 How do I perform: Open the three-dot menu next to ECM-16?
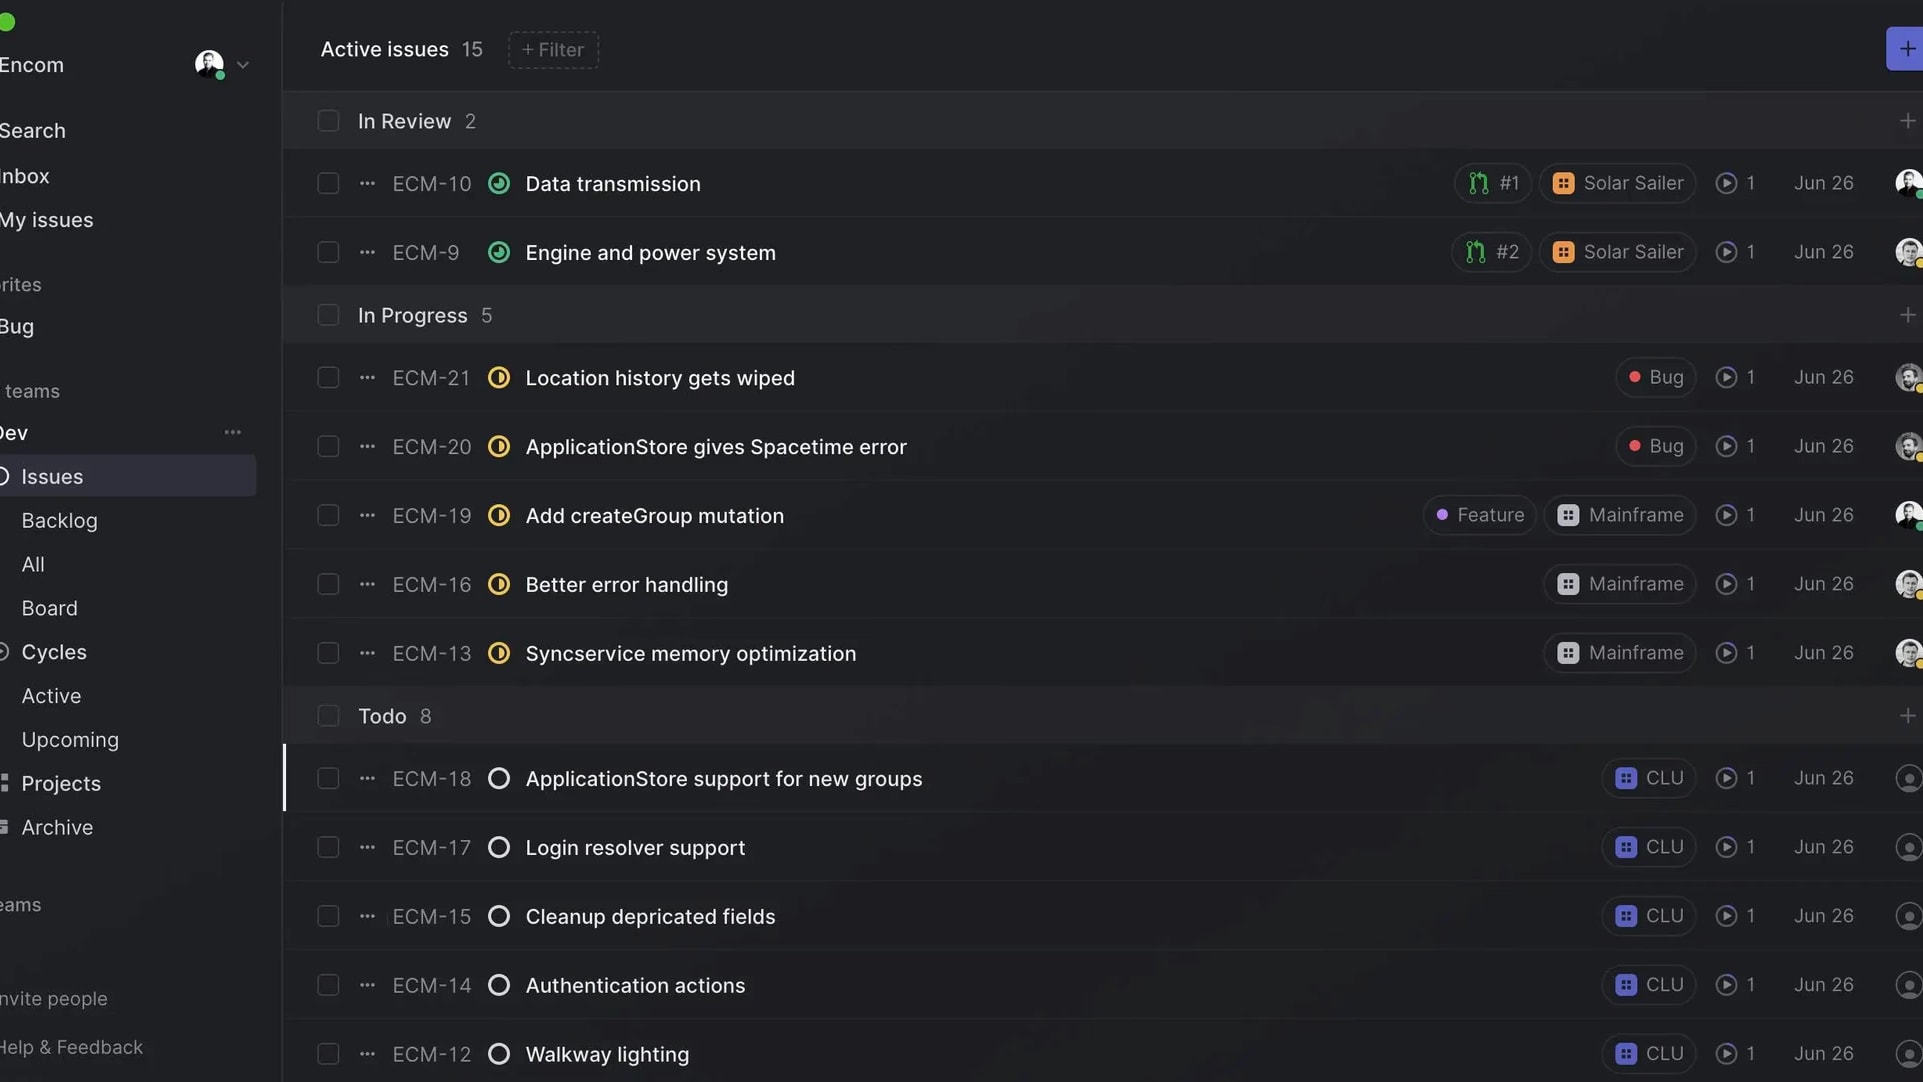tap(367, 584)
